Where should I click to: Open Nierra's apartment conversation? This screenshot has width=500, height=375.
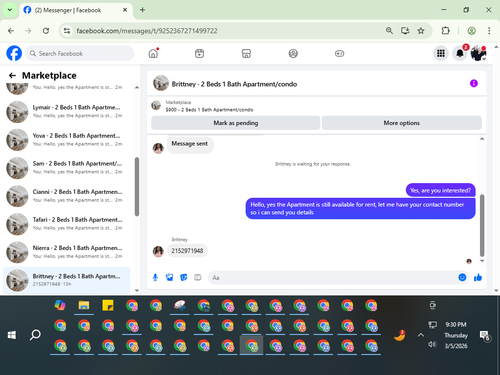pyautogui.click(x=67, y=252)
